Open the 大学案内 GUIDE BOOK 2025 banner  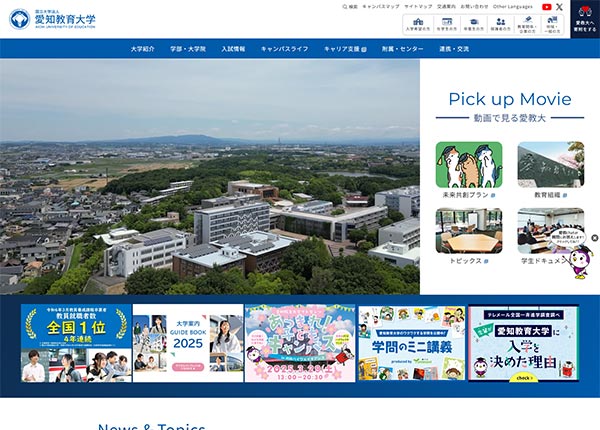188,343
